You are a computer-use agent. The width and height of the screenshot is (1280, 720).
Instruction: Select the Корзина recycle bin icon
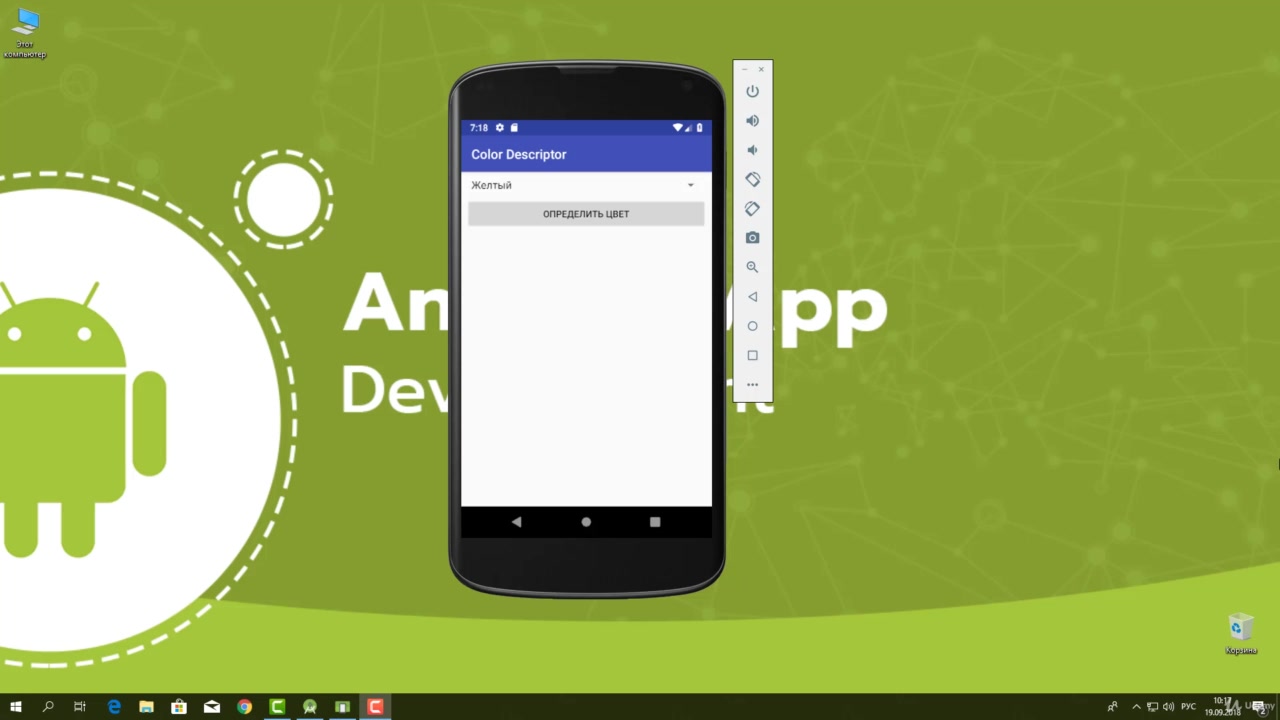pos(1241,634)
